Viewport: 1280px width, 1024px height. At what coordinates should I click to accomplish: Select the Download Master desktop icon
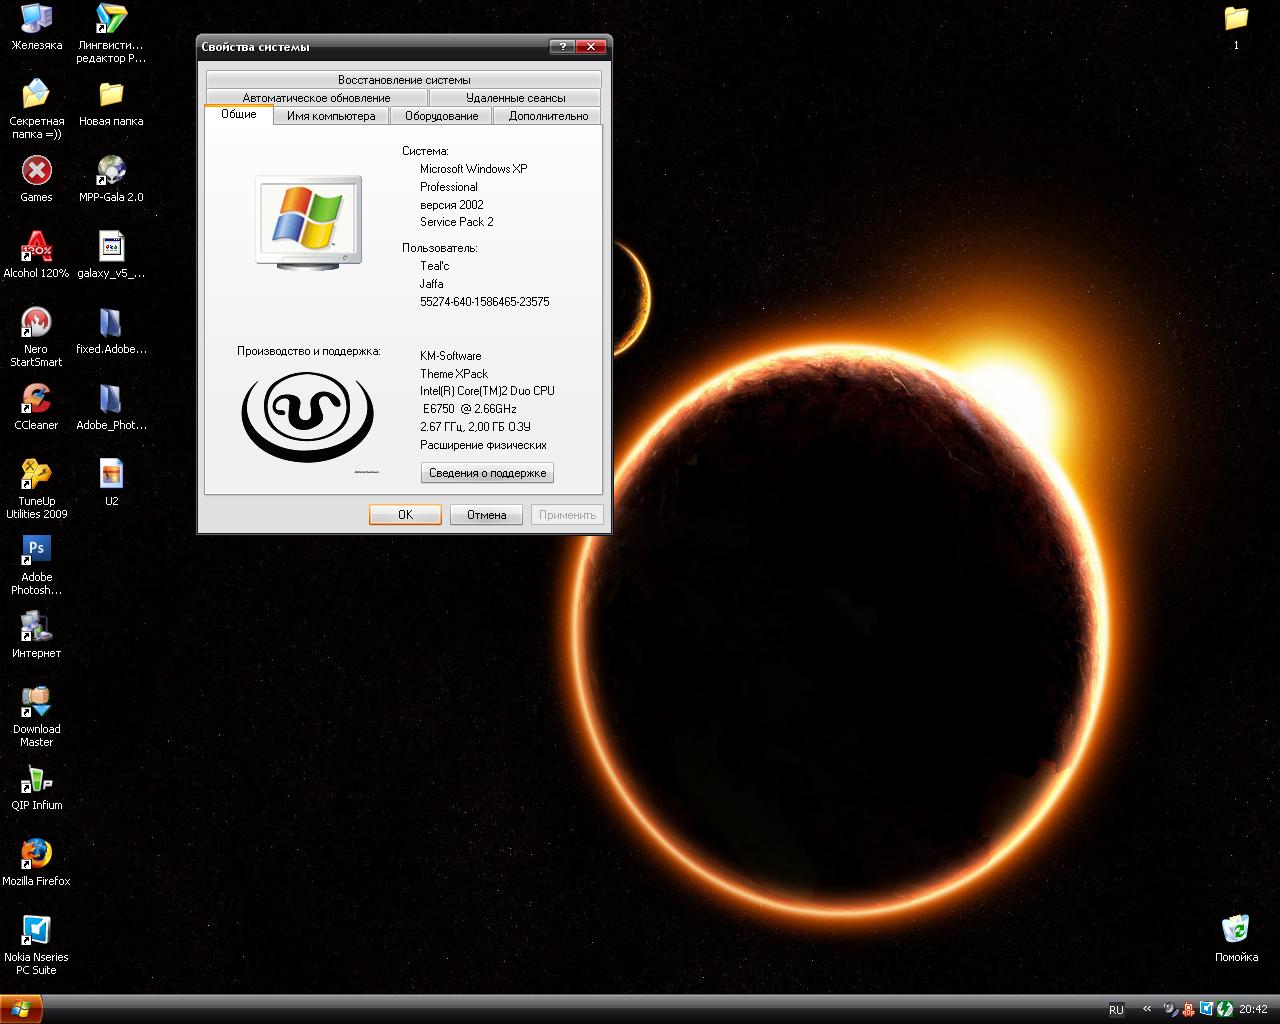point(36,701)
